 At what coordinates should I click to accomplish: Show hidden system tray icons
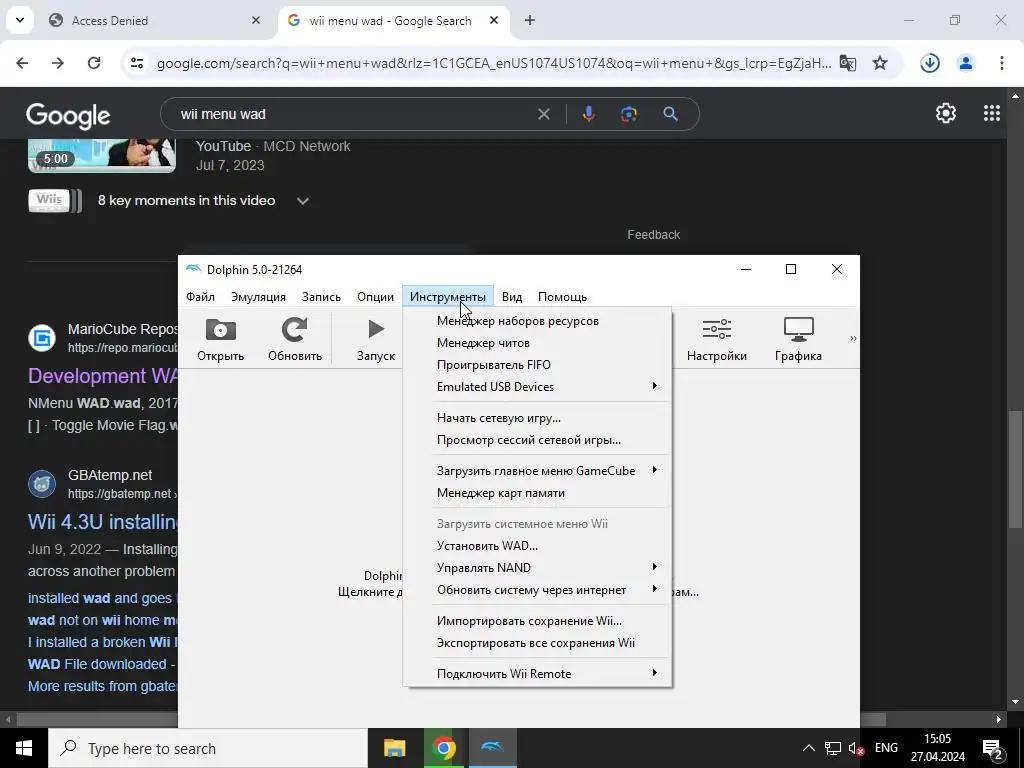coord(808,748)
